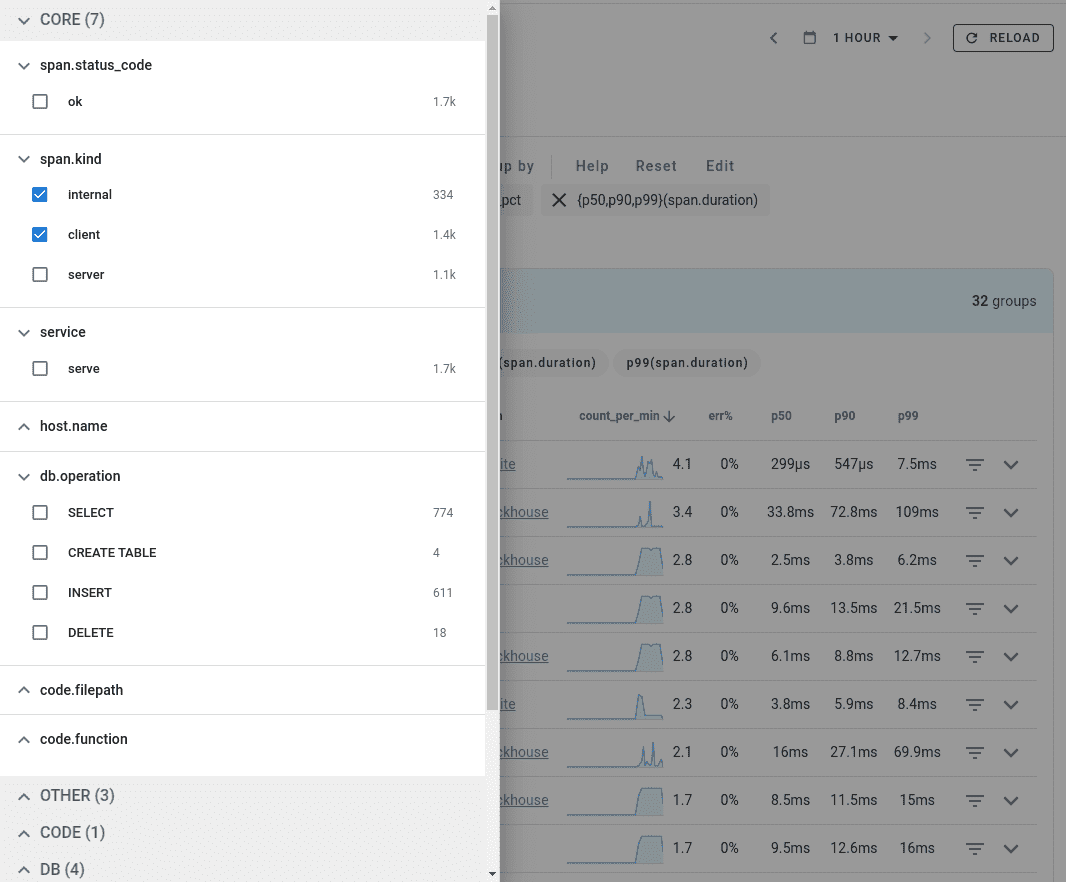This screenshot has height=882, width=1066.
Task: Open filter icon for 16ms p50 row
Action: pyautogui.click(x=975, y=753)
